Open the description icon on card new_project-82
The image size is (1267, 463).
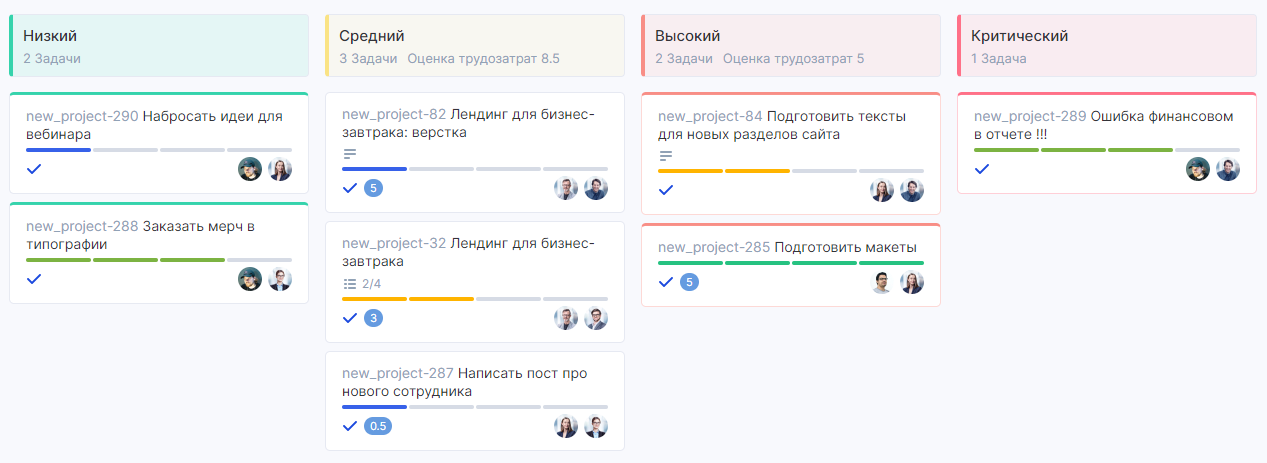(350, 154)
